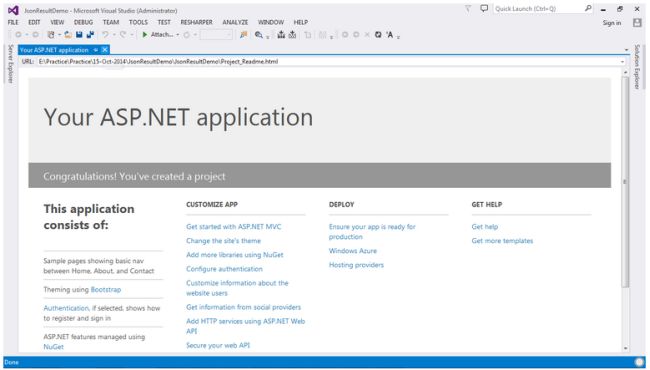The width and height of the screenshot is (650, 370).
Task: Open Get started with ASP.NET MVC link
Action: (x=233, y=227)
